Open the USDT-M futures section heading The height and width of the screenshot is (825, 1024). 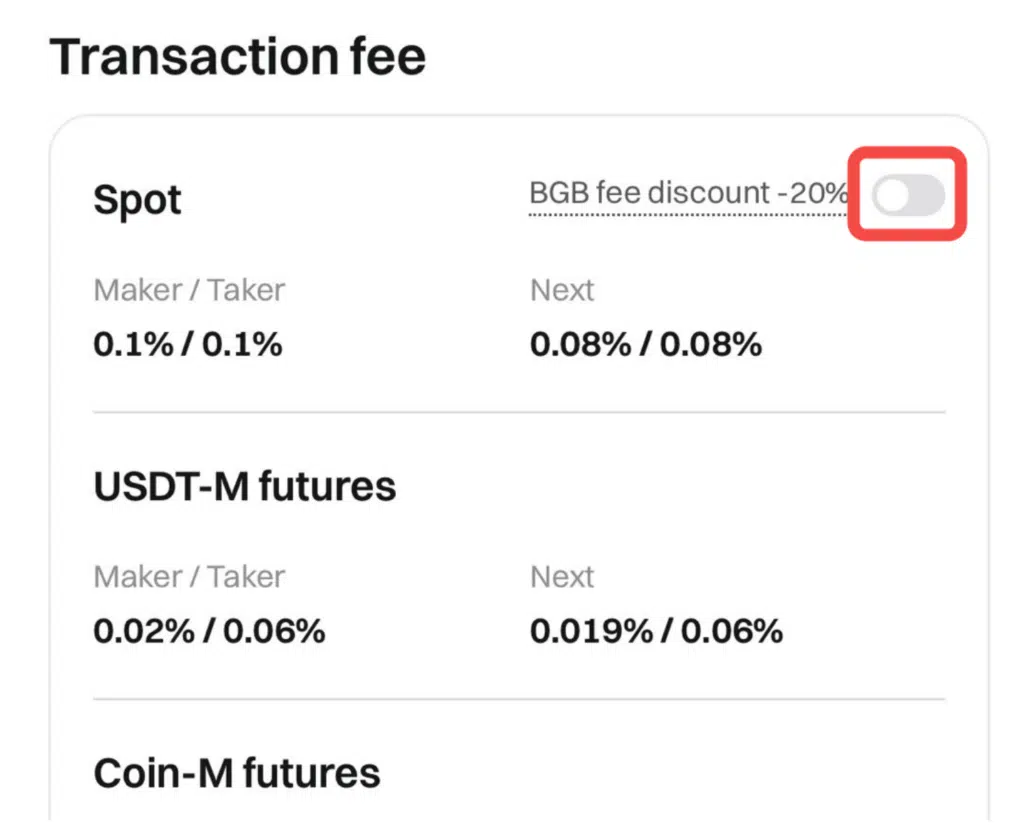point(245,487)
